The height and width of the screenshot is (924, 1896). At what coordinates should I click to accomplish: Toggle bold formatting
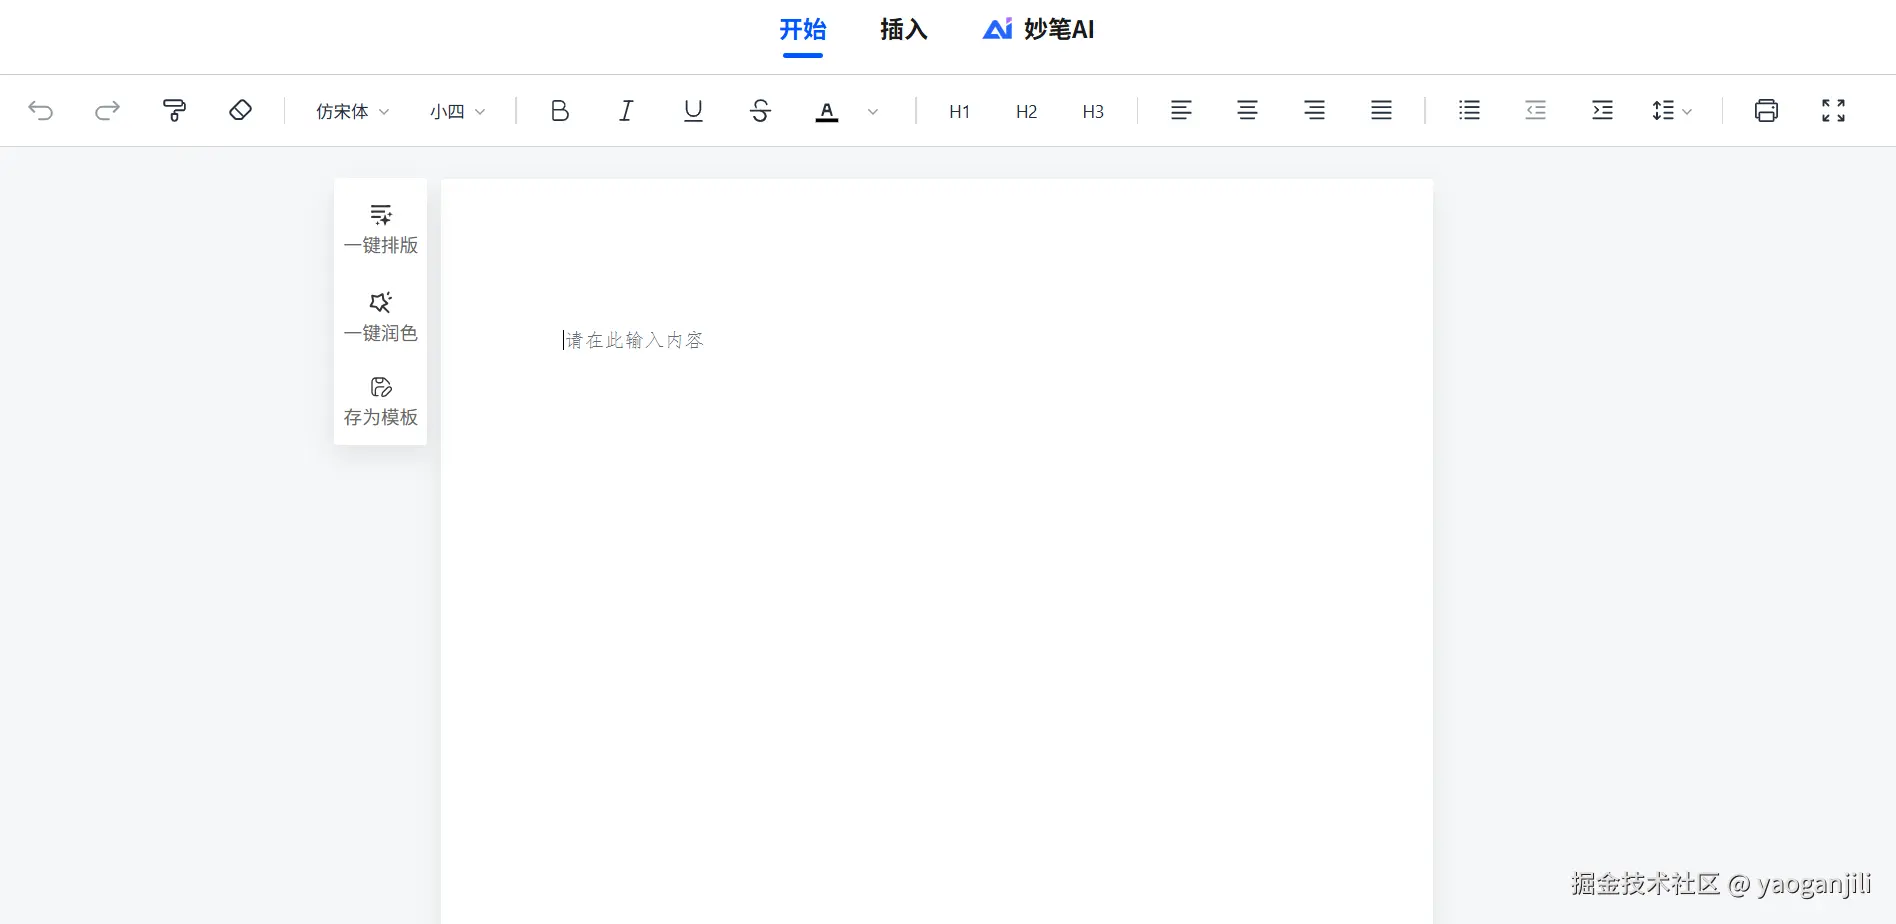(560, 111)
